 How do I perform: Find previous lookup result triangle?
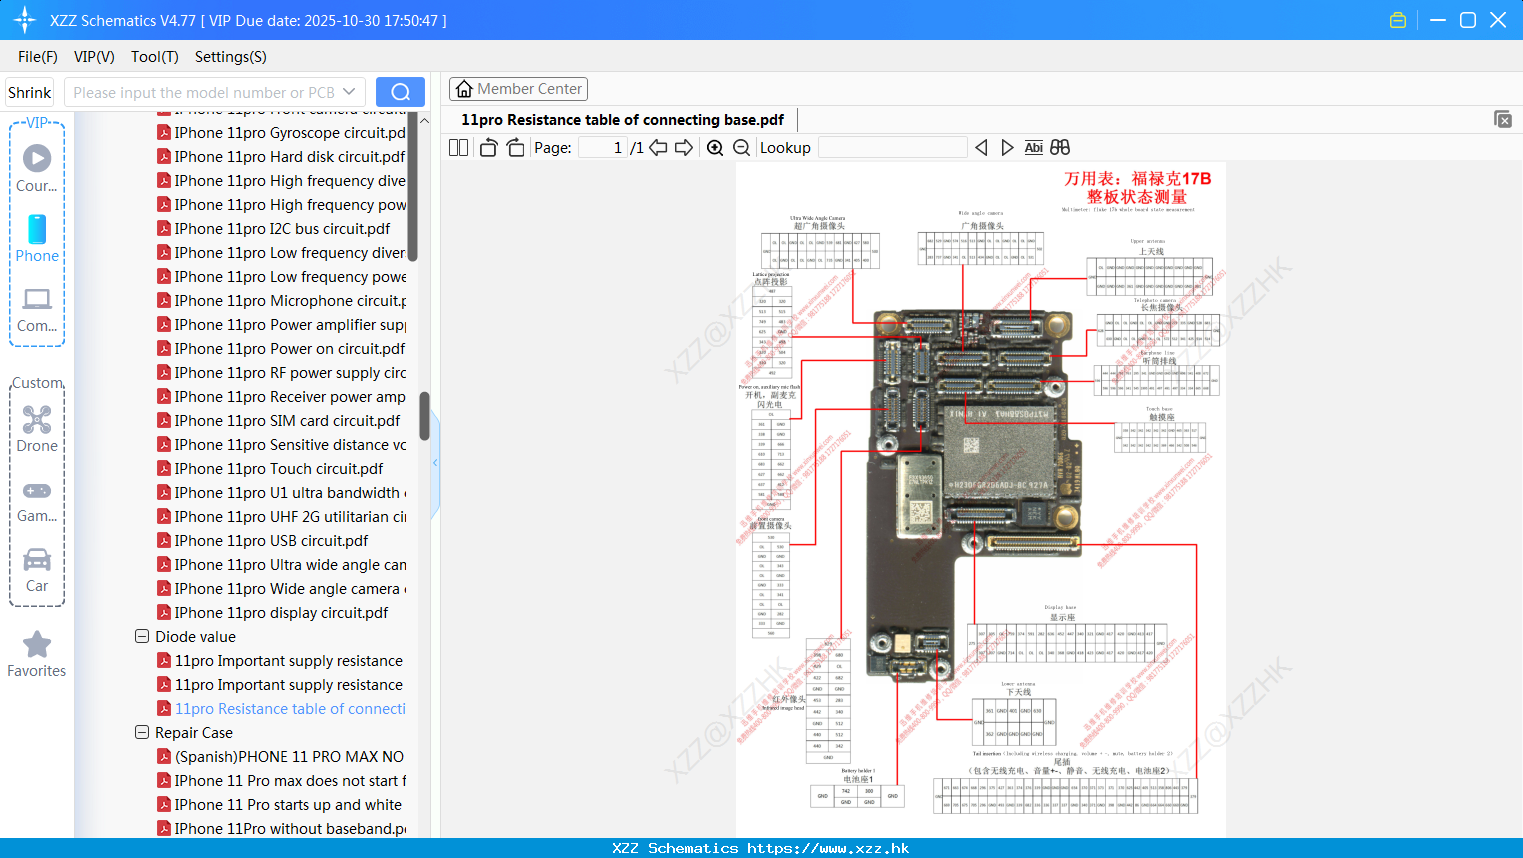[x=981, y=147]
